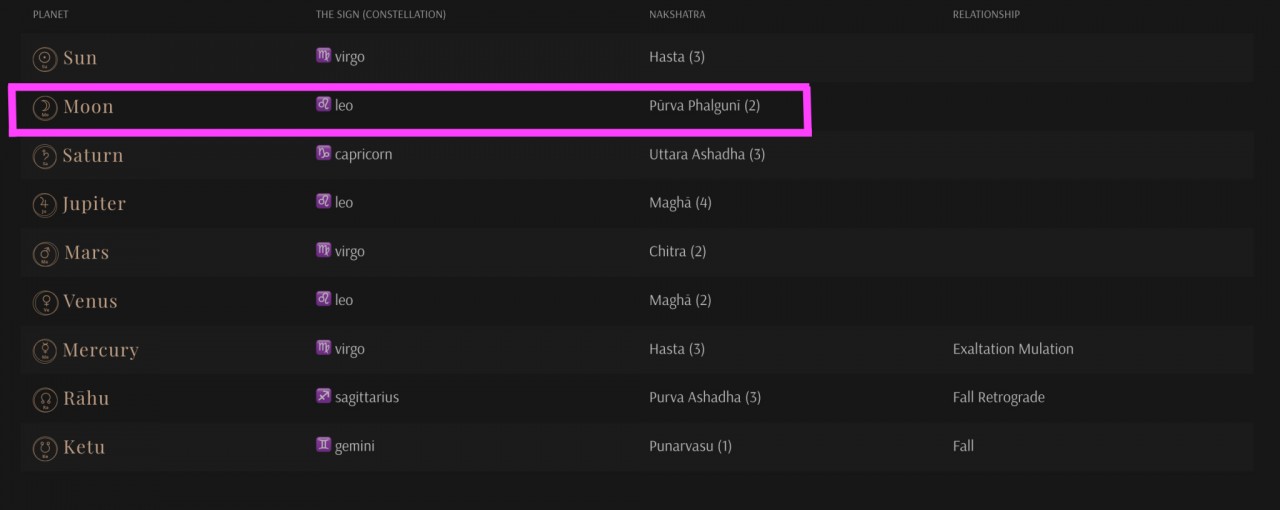Click the Virgo zodiac symbol in the Sun row

tap(323, 56)
